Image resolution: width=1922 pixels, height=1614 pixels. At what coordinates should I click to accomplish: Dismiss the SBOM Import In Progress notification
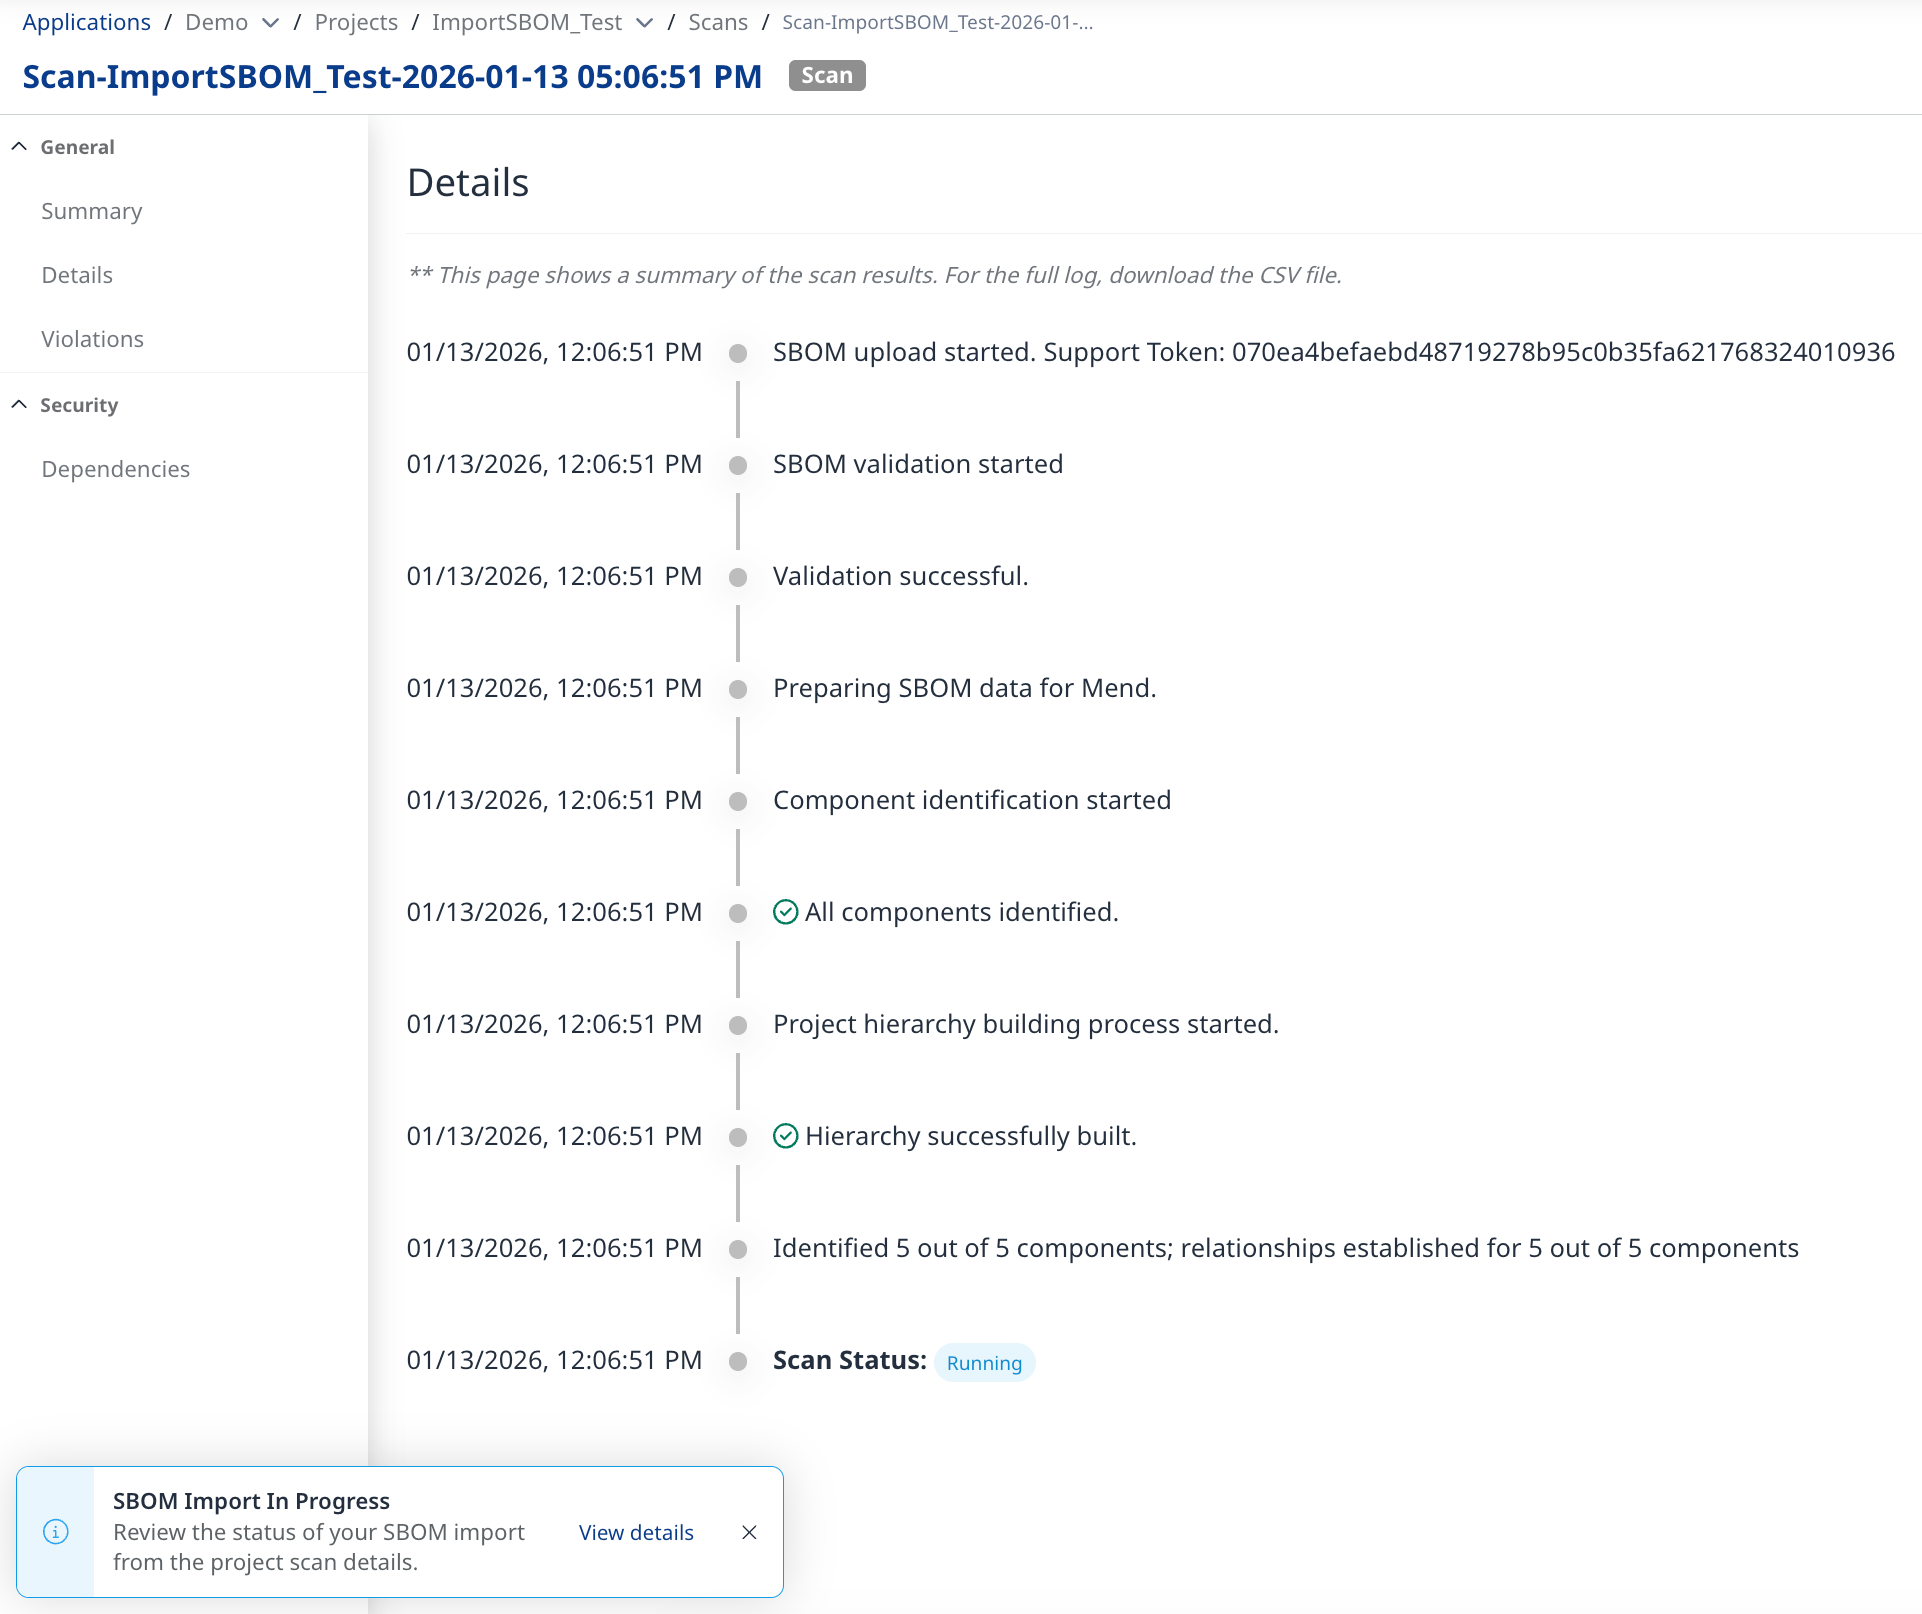(x=749, y=1532)
